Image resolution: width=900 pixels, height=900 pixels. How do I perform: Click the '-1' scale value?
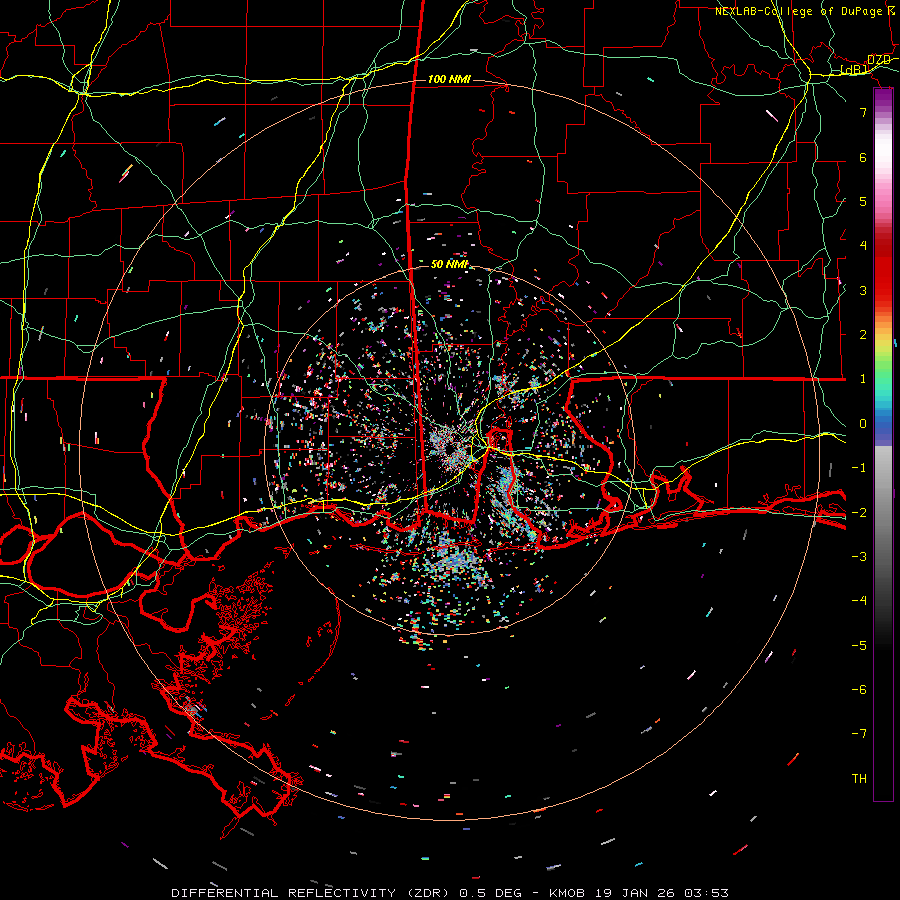[x=859, y=468]
